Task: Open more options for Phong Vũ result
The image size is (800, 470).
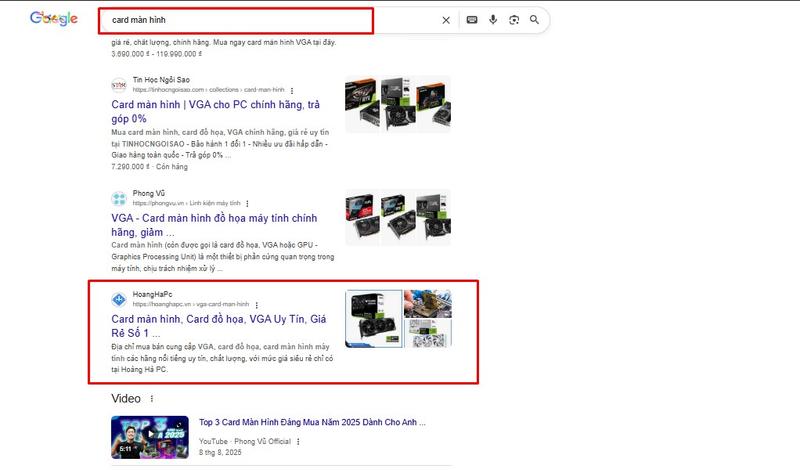Action: (x=247, y=204)
